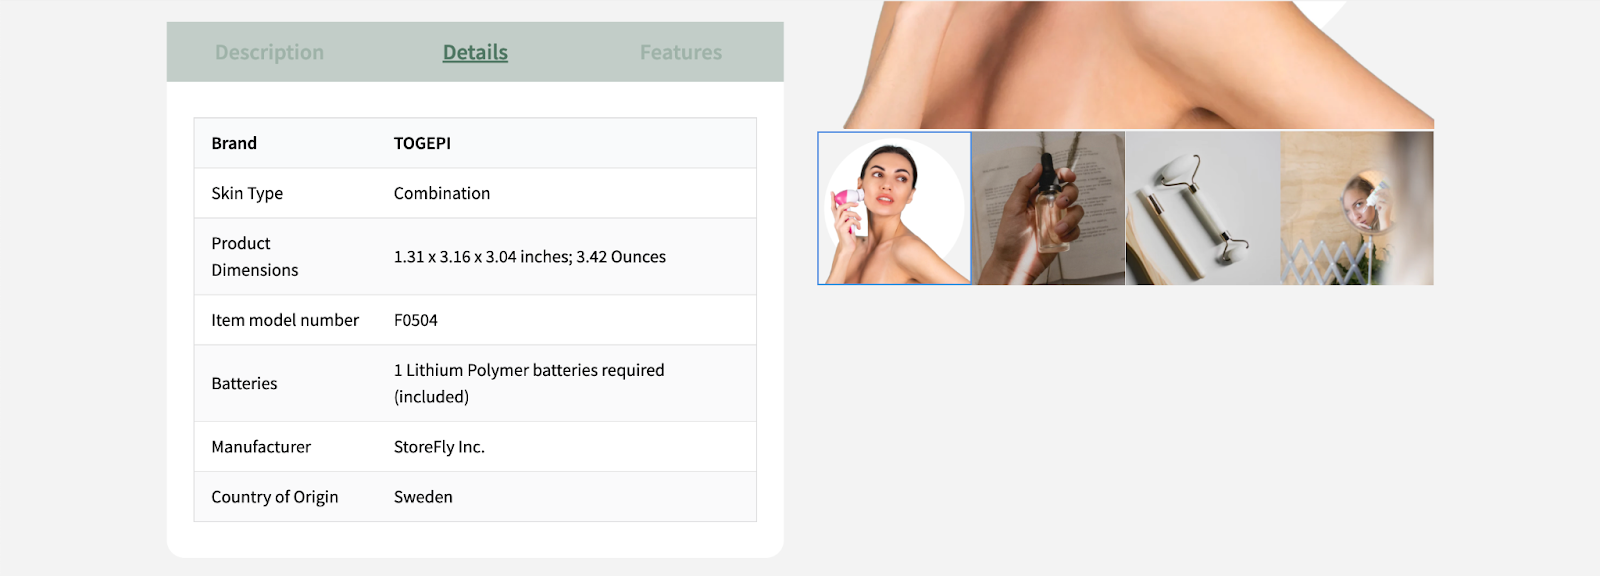Viewport: 1600px width, 576px height.
Task: Click the Product Dimensions value
Action: click(x=530, y=257)
